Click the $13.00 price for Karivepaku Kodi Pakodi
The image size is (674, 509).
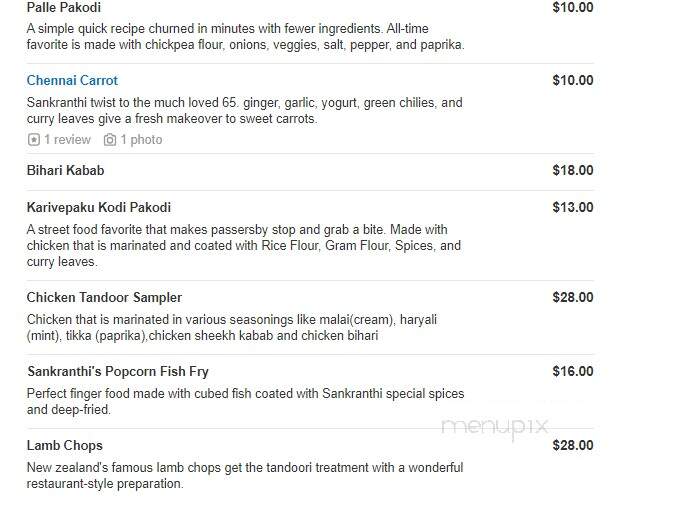click(573, 207)
